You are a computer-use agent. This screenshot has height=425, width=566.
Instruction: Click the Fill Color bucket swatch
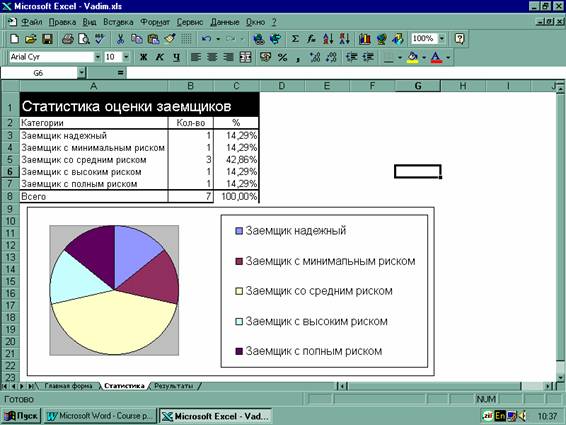(x=413, y=57)
